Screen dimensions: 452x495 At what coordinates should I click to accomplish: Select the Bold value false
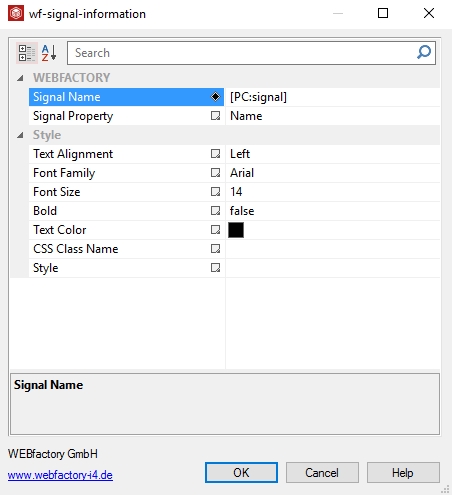tap(242, 211)
